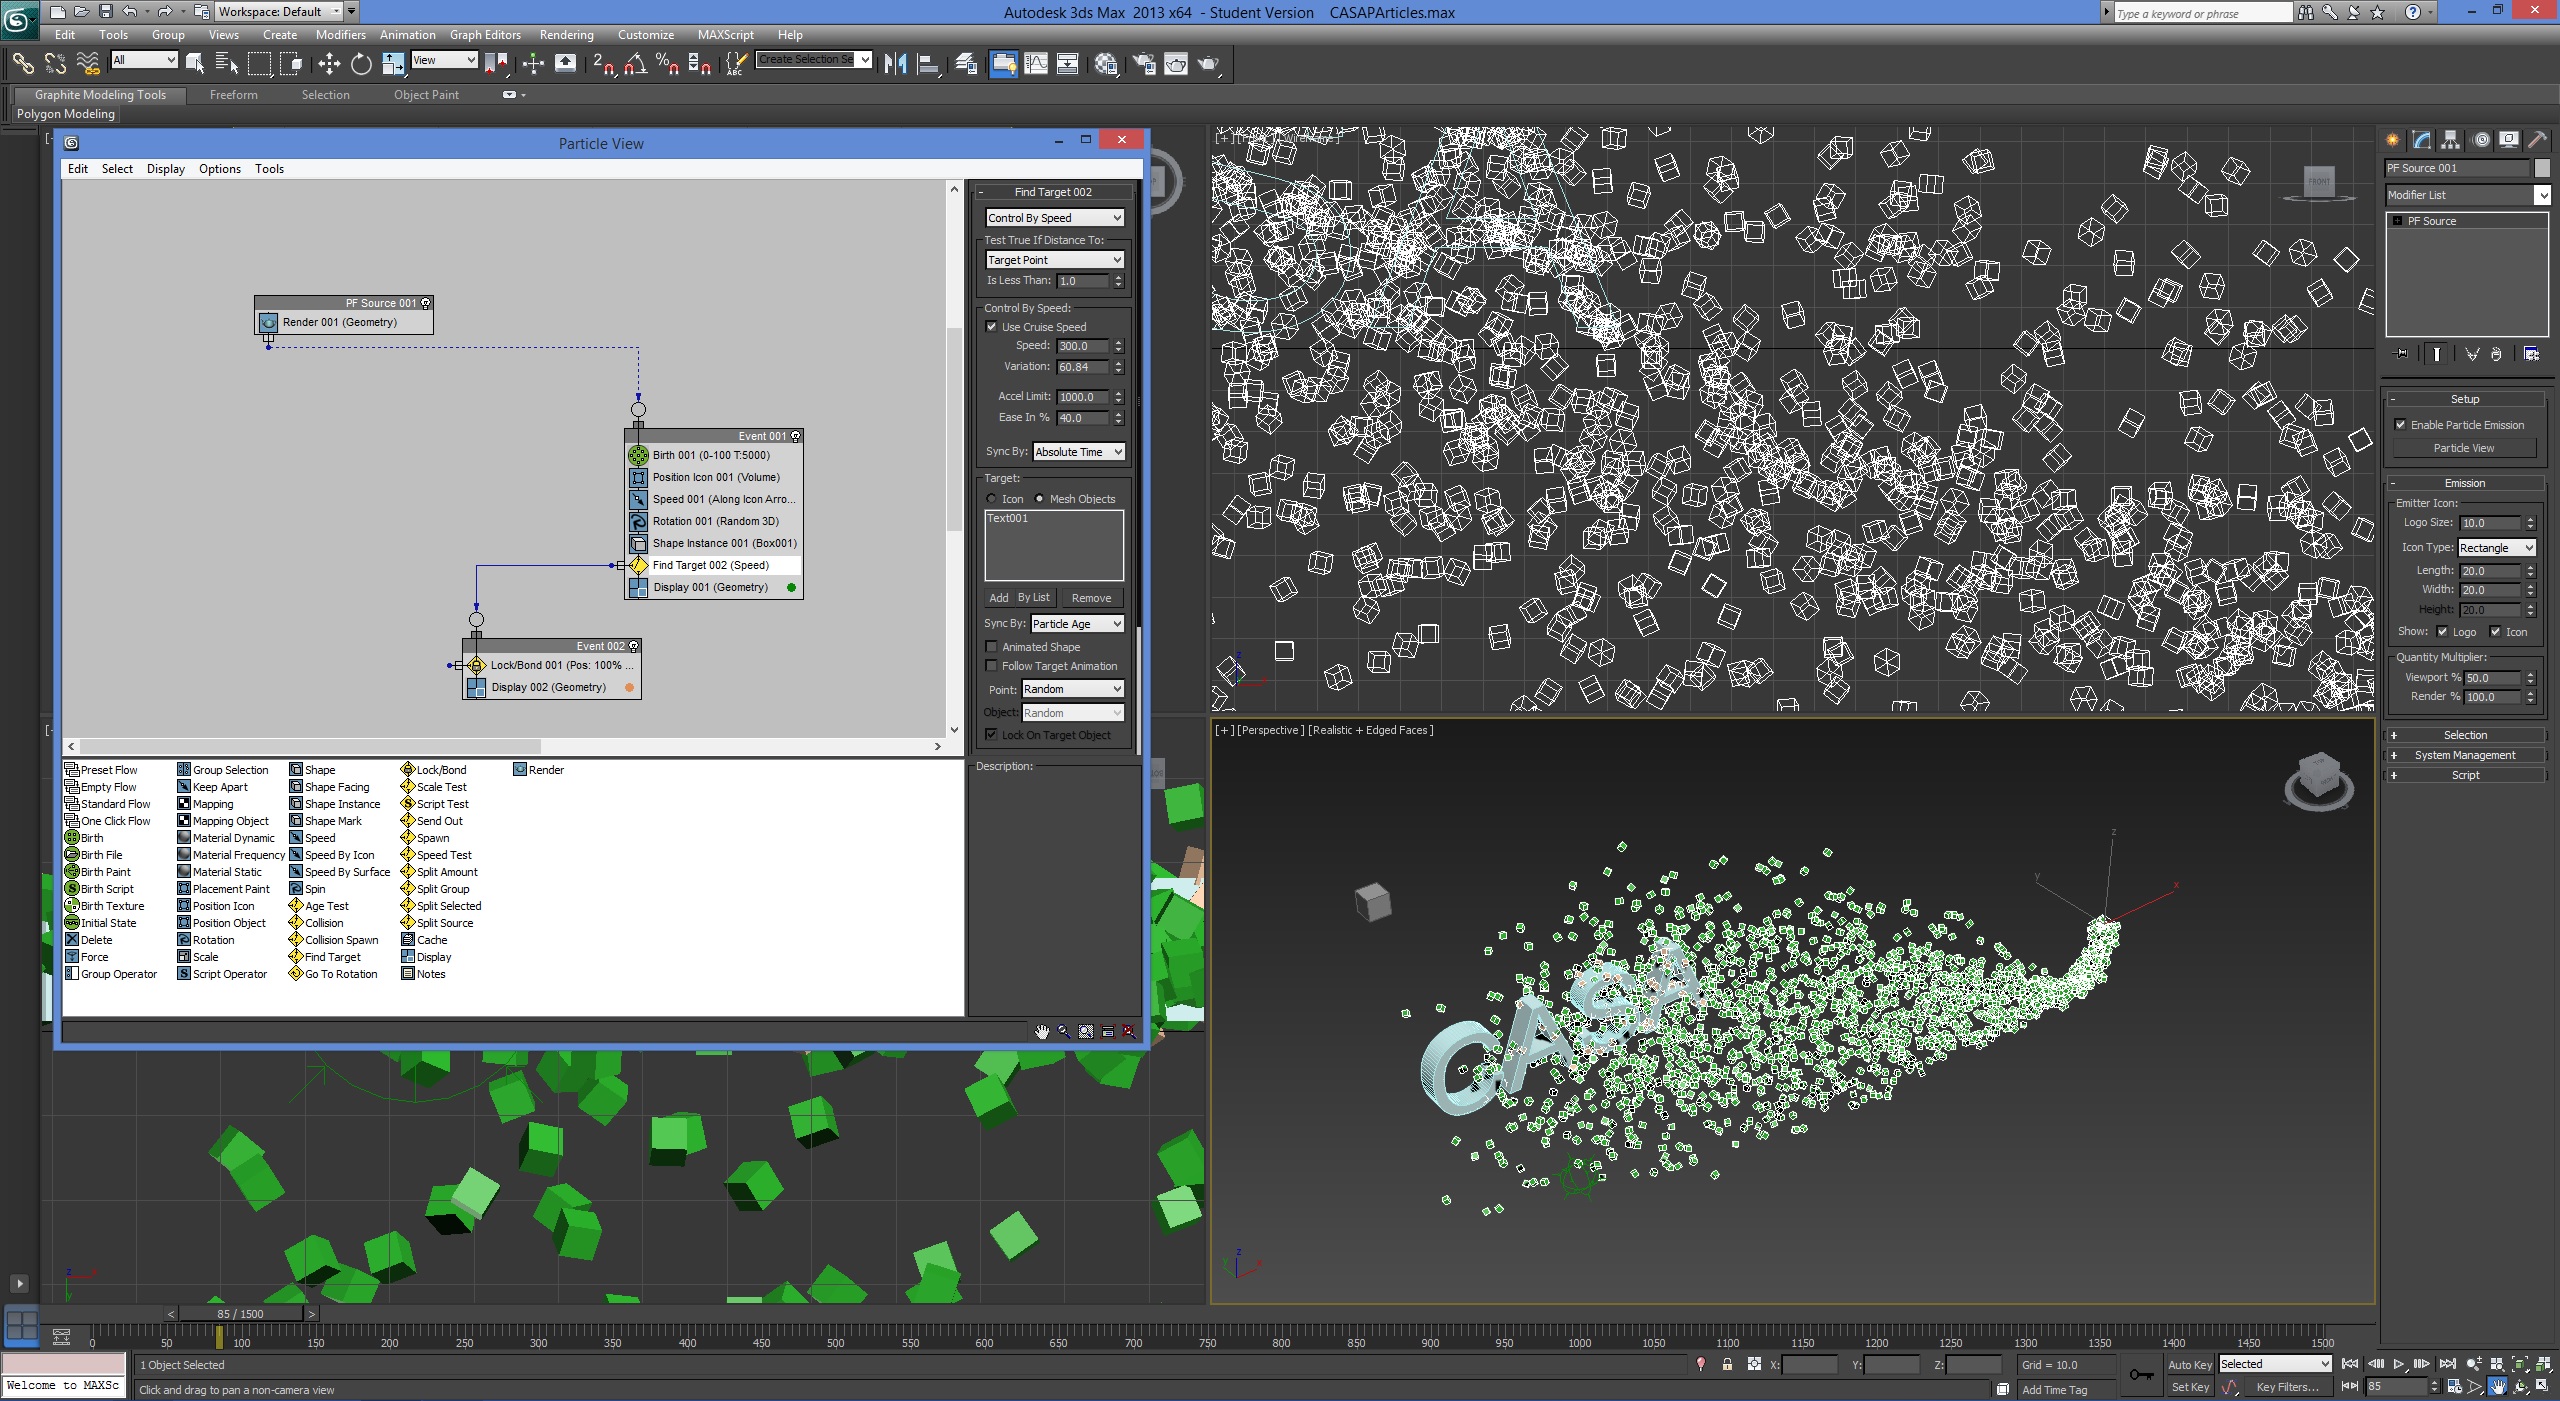Viewport: 2560px width, 1401px height.
Task: Uncheck Use Cruise Speed
Action: click(991, 327)
